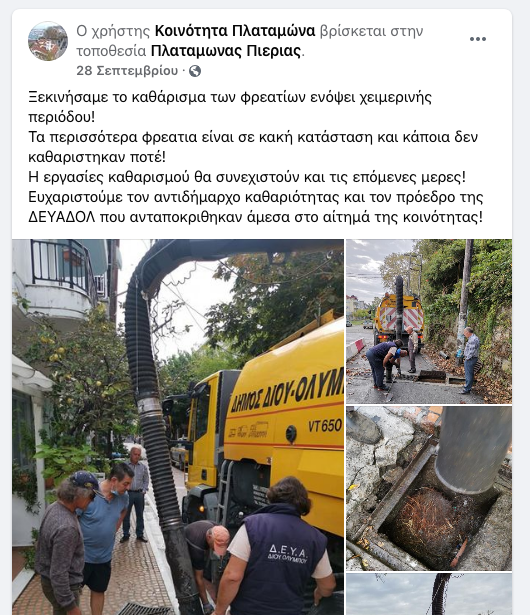Screen dimensions: 530x615
Task: Open the Κοινότητα Πλαταμώνα page link
Action: (x=235, y=31)
